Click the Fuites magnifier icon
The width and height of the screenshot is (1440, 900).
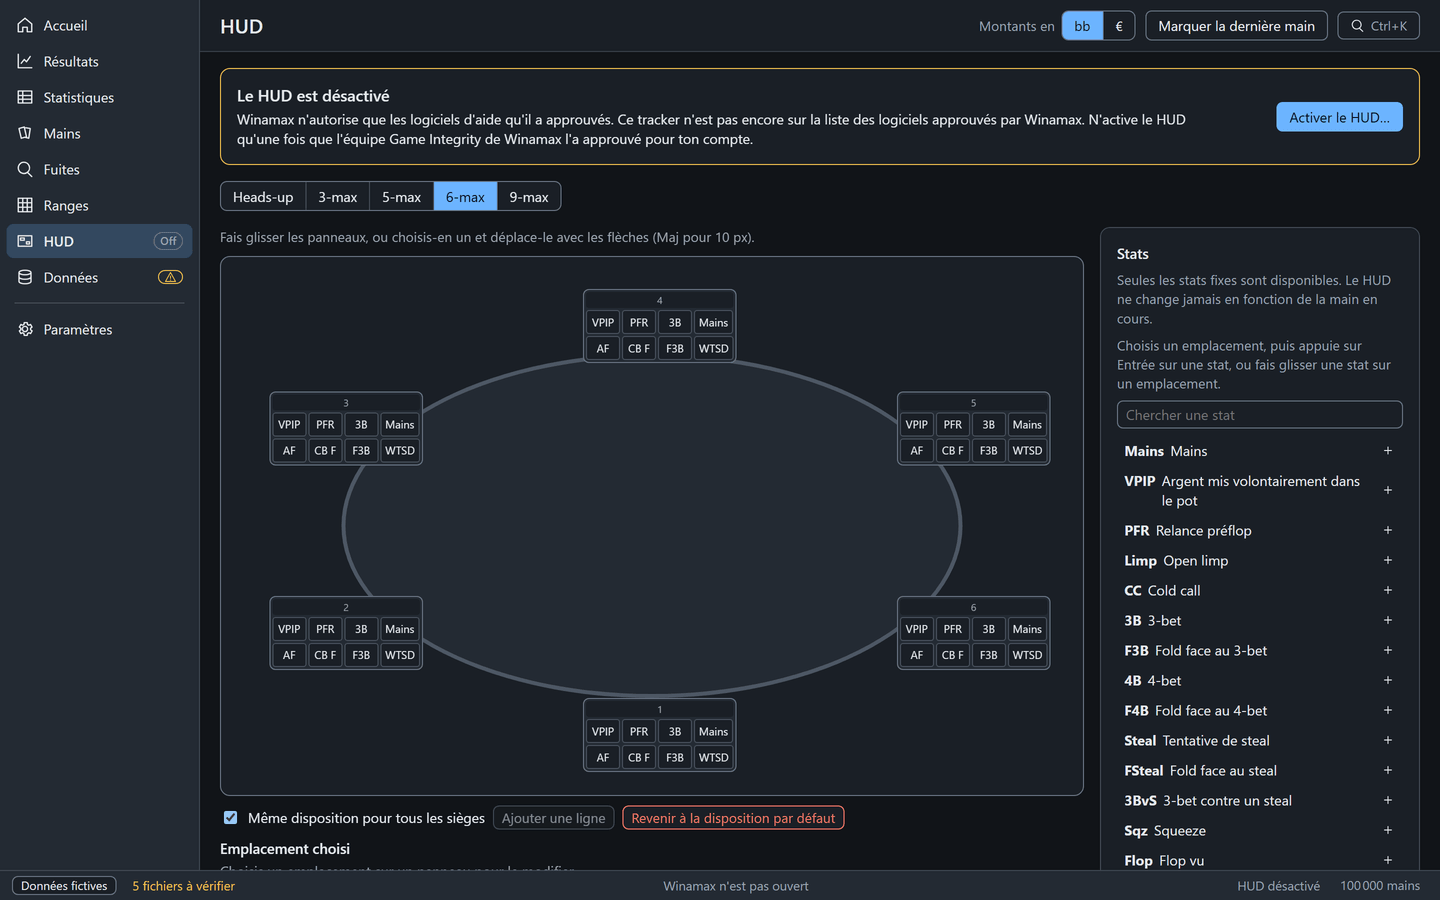pyautogui.click(x=25, y=169)
